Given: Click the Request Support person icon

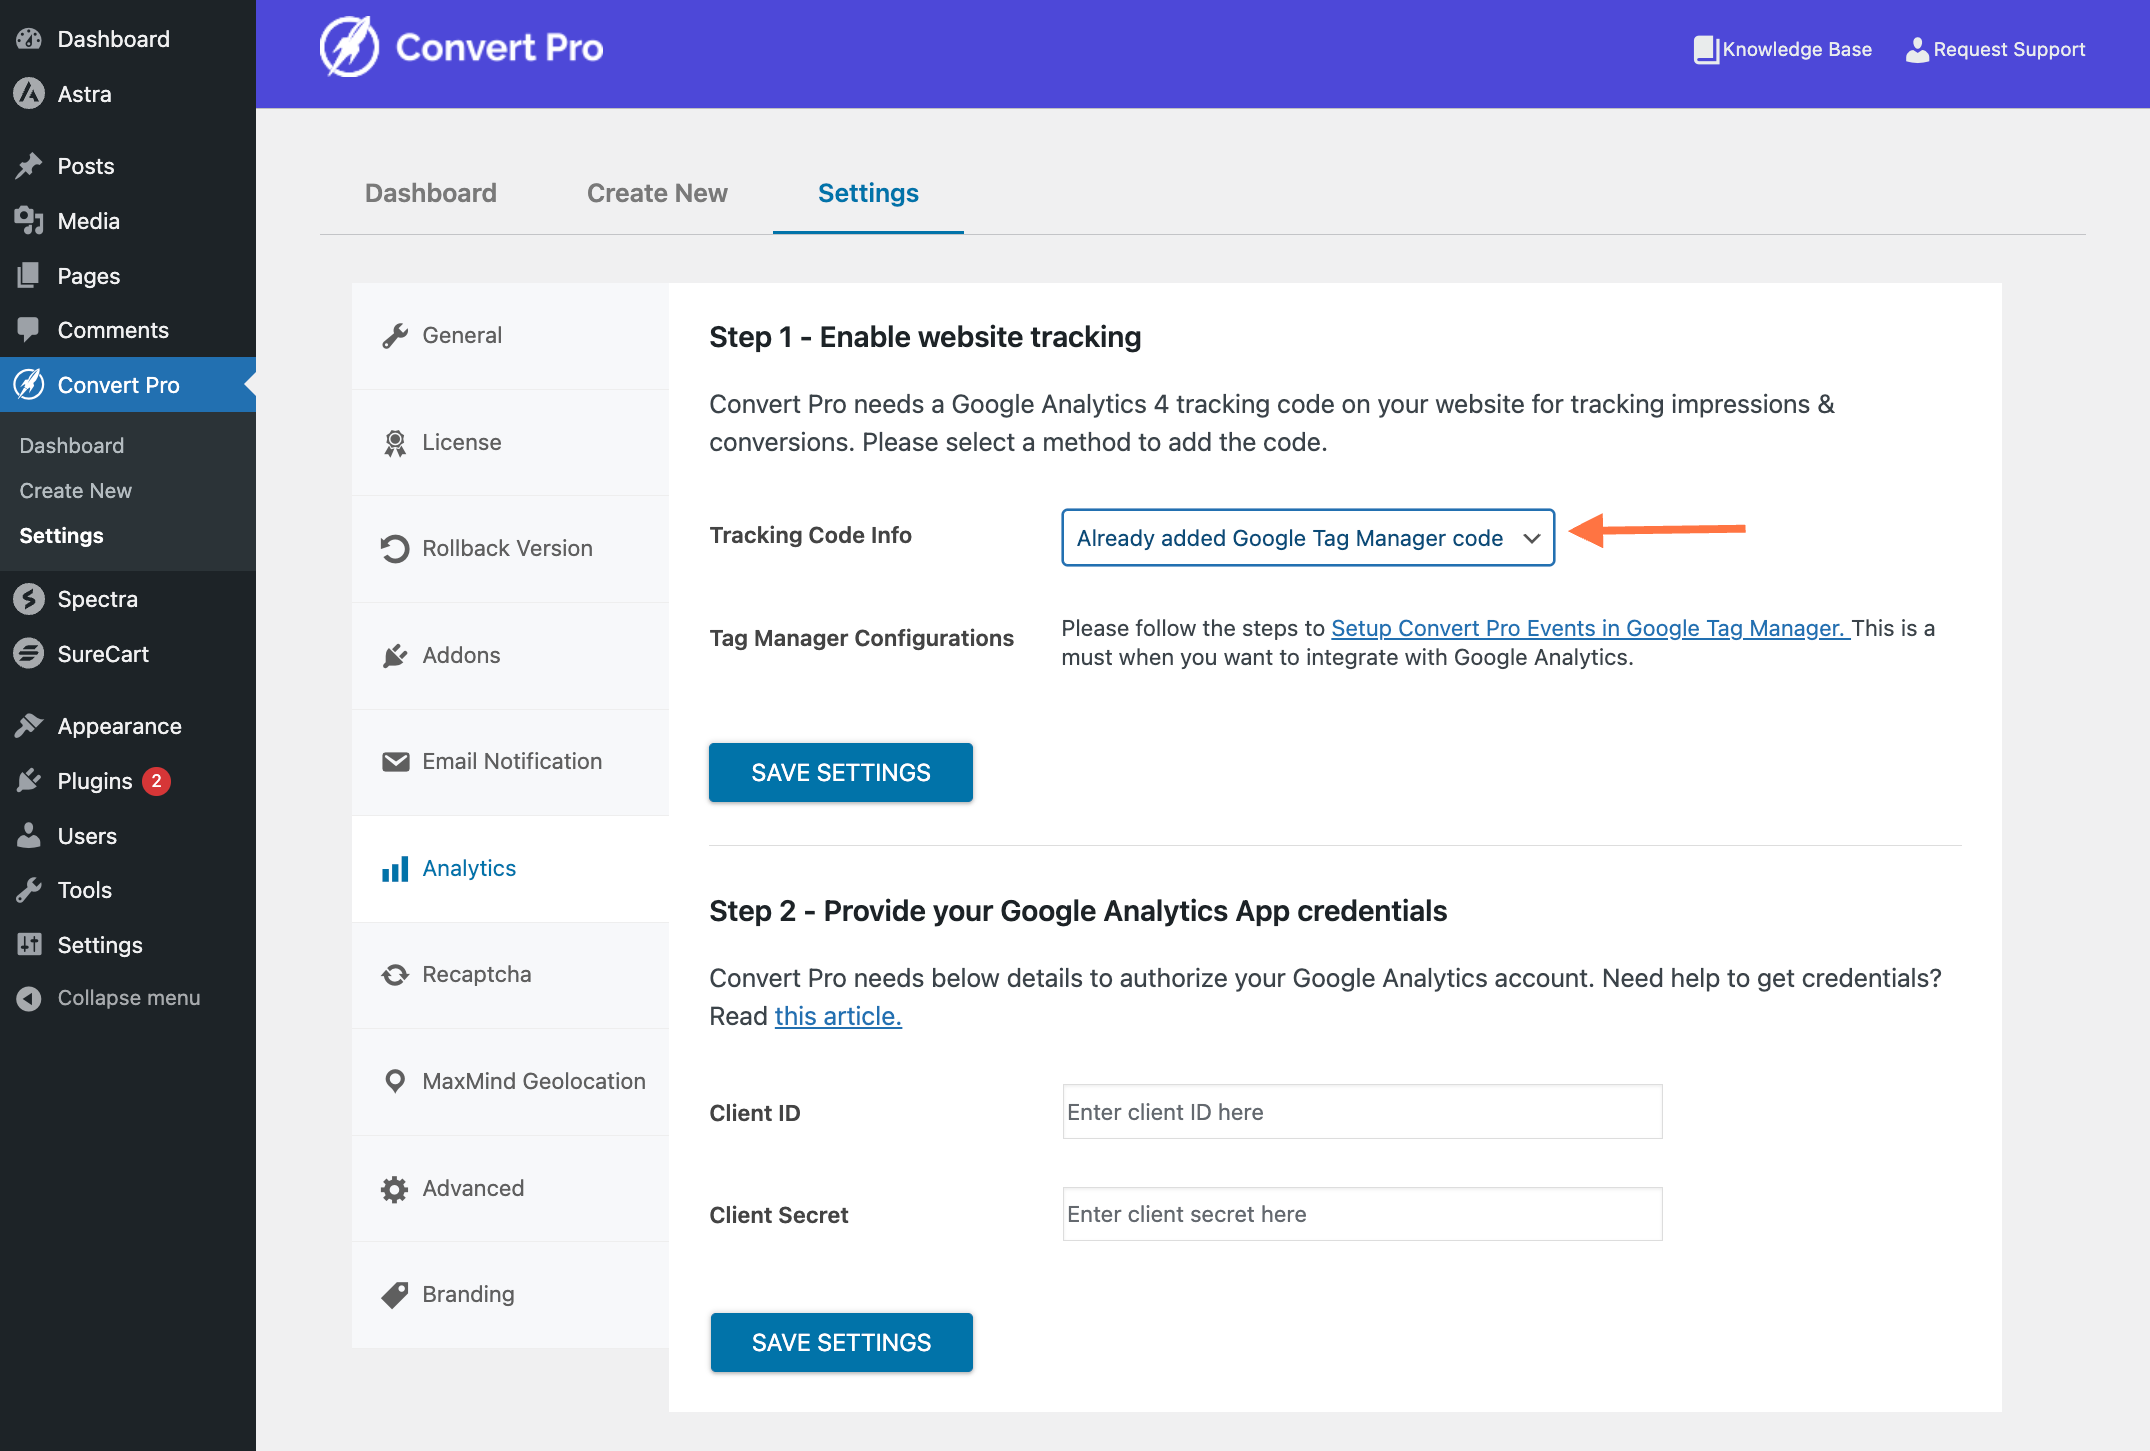Looking at the screenshot, I should [x=1916, y=50].
